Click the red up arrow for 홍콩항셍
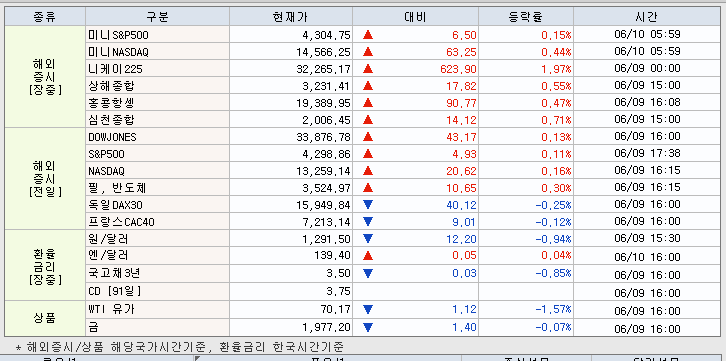The image size is (726, 361). point(368,103)
